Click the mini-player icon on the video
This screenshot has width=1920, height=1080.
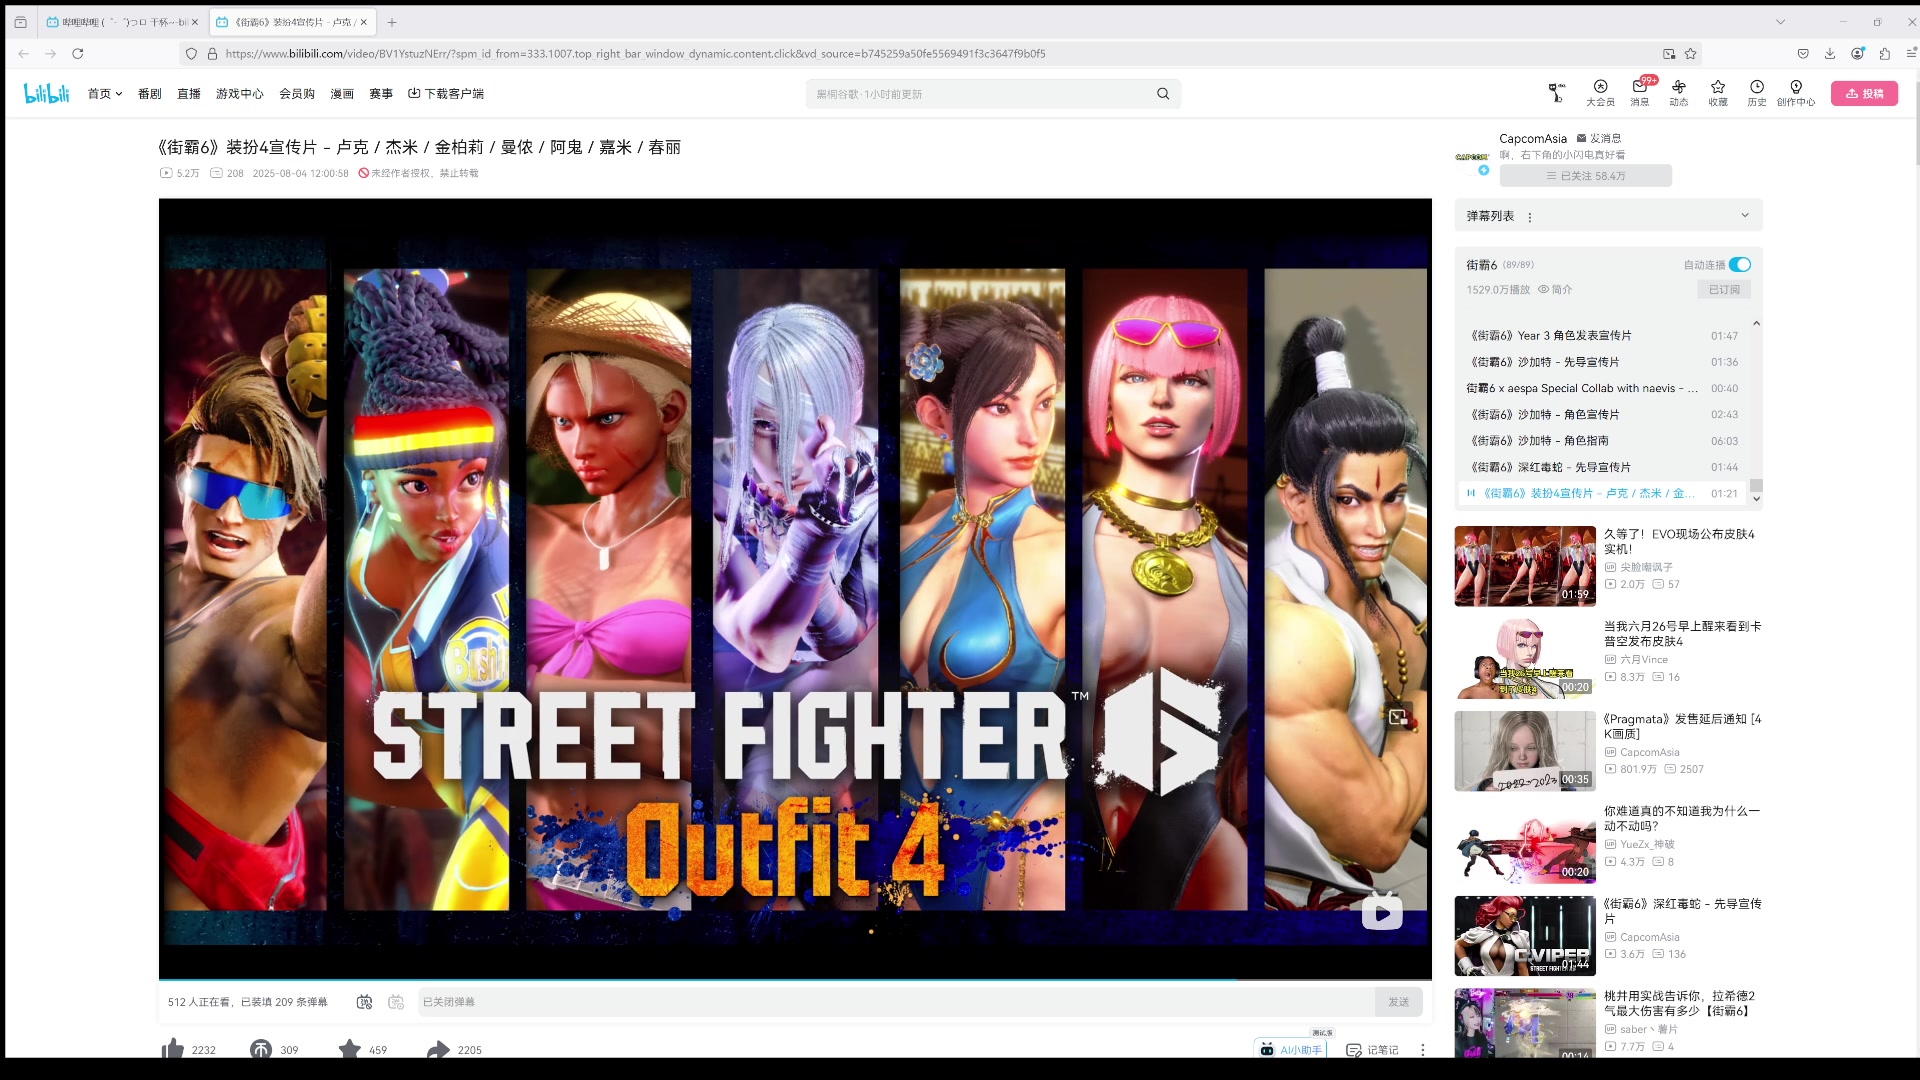tap(1398, 716)
